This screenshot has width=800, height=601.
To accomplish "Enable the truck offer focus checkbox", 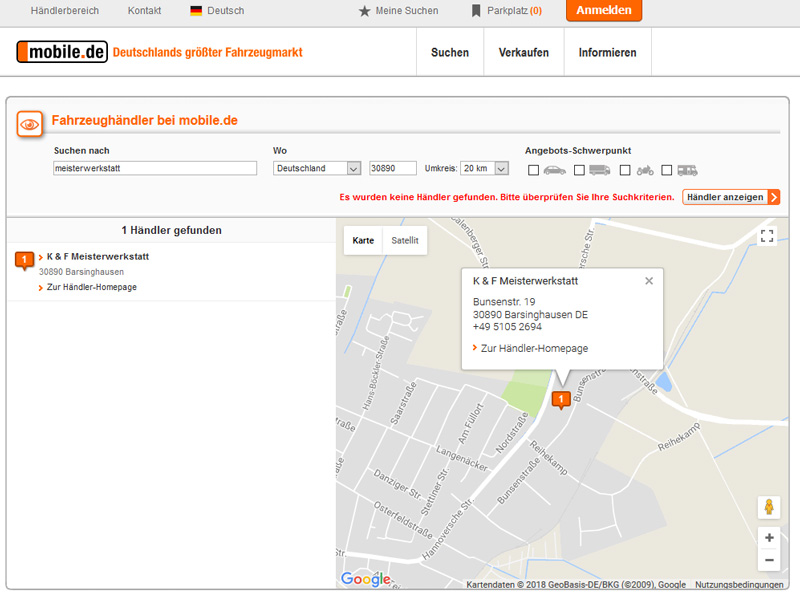I will [579, 170].
